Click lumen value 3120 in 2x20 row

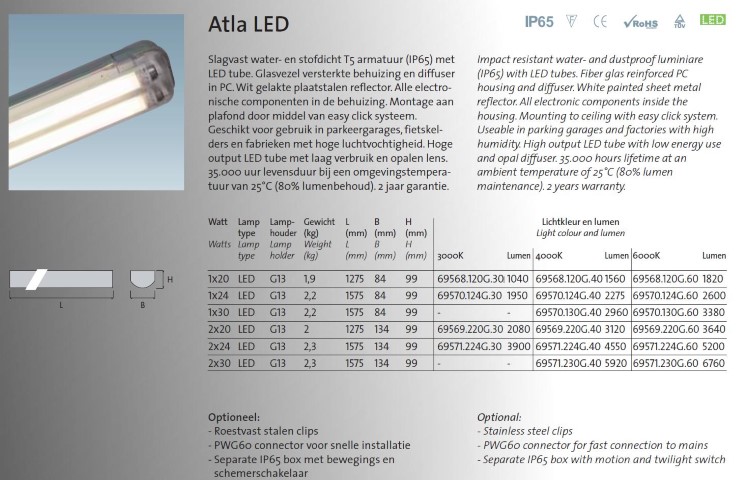tap(616, 329)
